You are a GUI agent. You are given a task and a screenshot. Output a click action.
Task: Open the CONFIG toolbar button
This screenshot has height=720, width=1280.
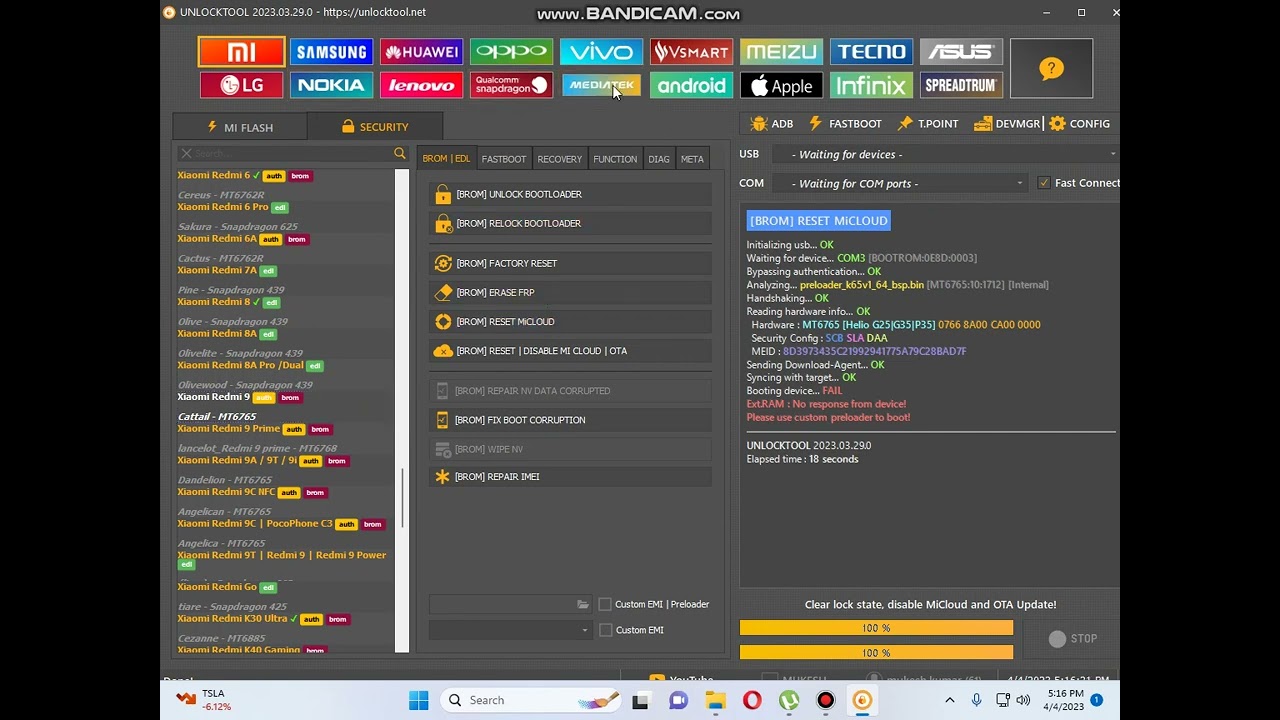click(1079, 124)
